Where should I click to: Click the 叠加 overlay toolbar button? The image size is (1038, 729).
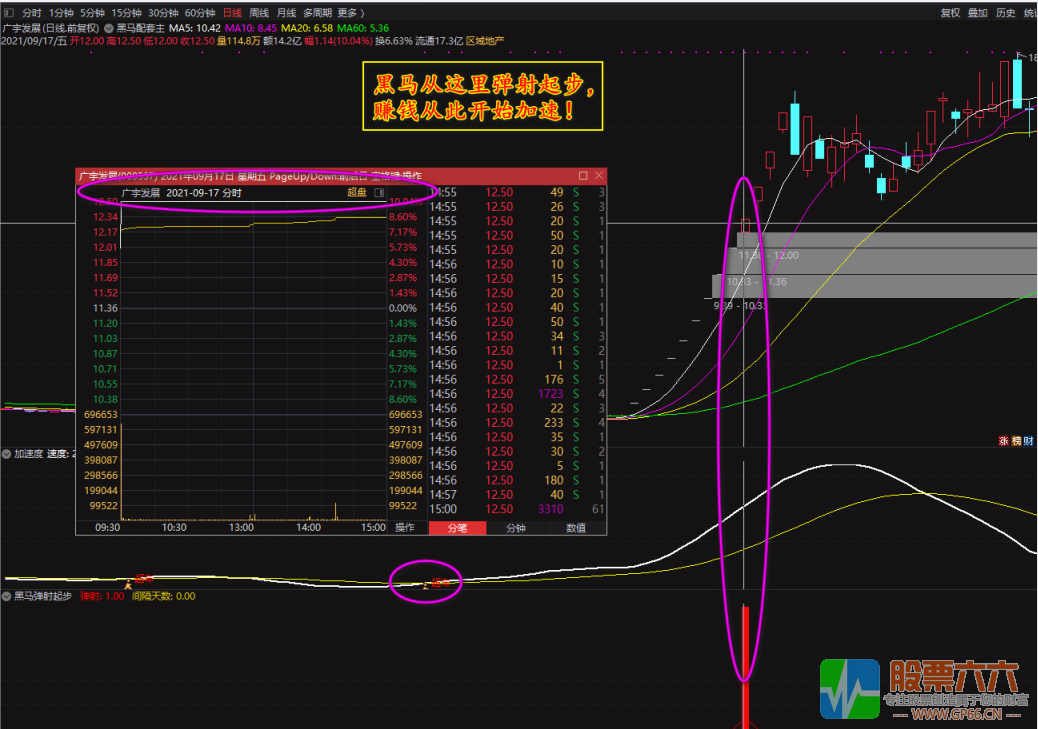click(977, 12)
